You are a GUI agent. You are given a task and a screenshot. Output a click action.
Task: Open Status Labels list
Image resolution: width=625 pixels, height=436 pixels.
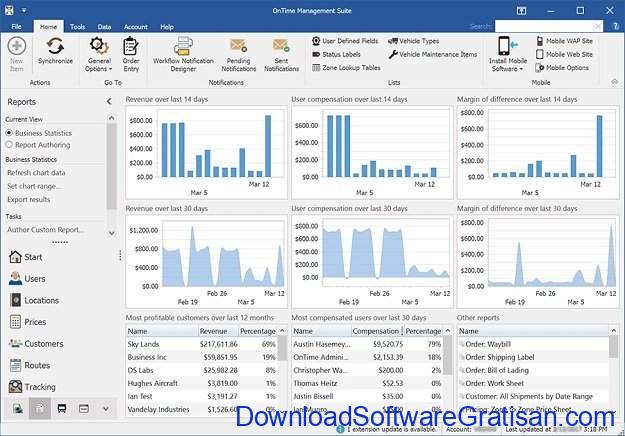pyautogui.click(x=336, y=54)
